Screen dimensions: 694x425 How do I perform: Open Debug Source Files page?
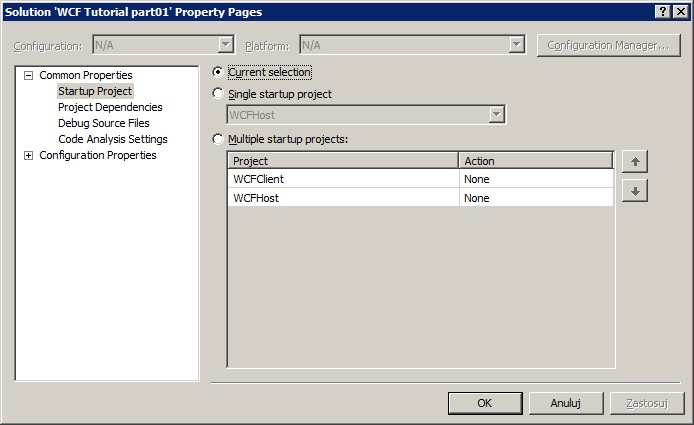tap(104, 123)
